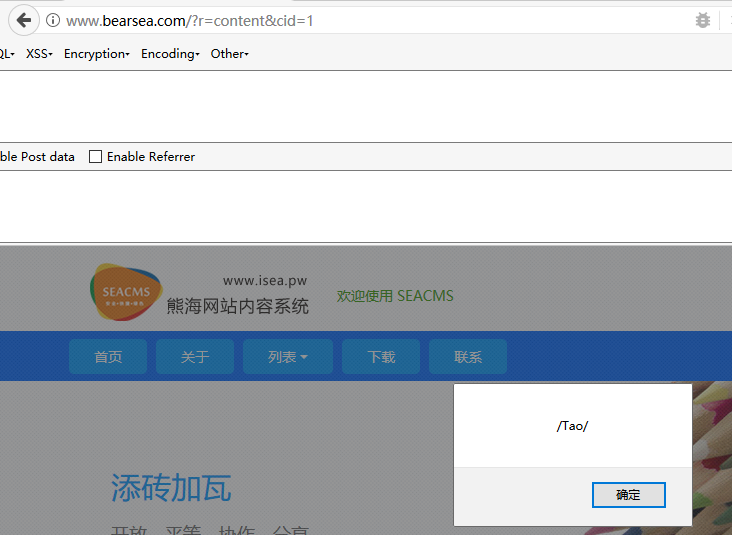Open the 联系 navigation item
Viewport: 732px width, 535px height.
[468, 357]
